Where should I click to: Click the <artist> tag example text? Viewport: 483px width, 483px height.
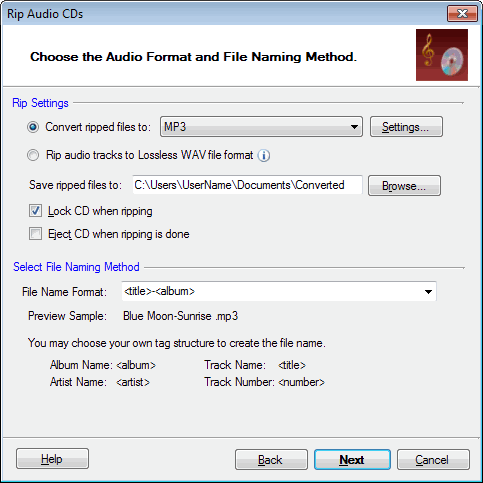click(133, 382)
